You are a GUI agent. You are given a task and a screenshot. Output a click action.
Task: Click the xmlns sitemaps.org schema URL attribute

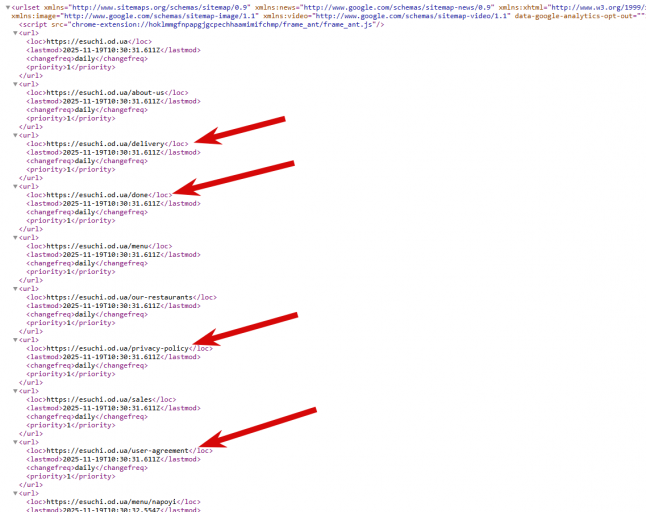point(147,7)
